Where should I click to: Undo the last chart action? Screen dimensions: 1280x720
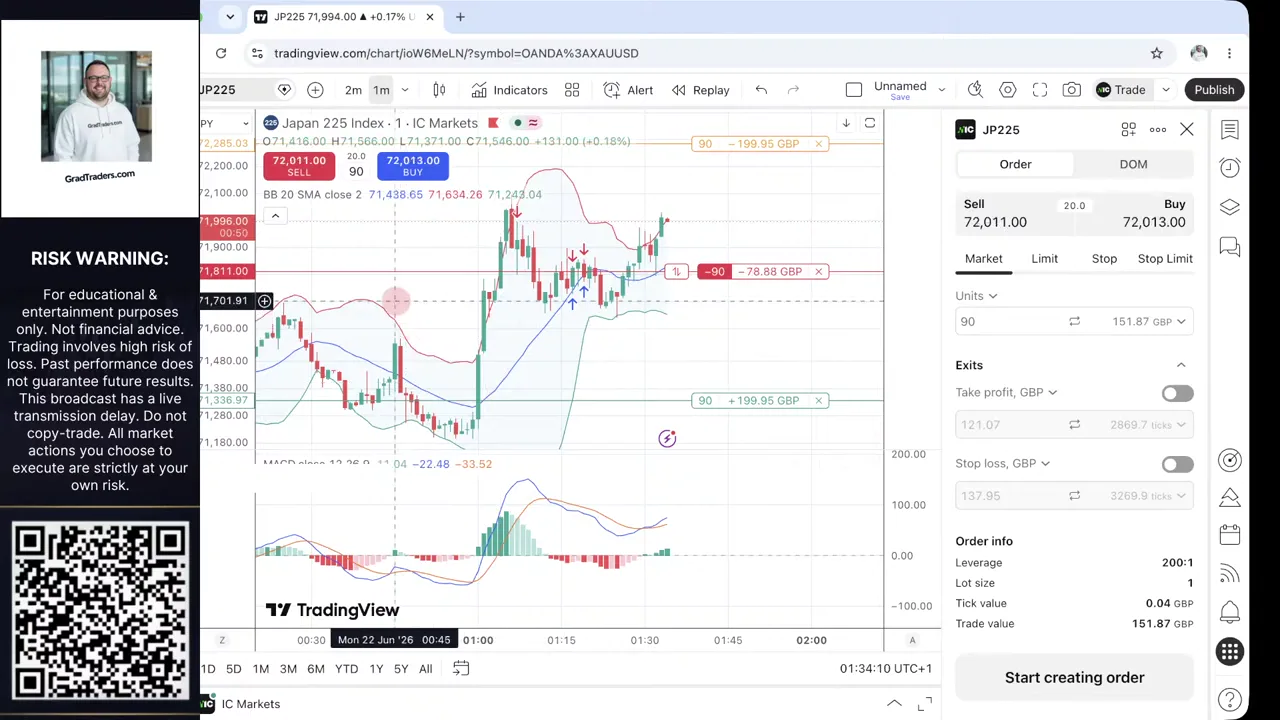tap(761, 90)
